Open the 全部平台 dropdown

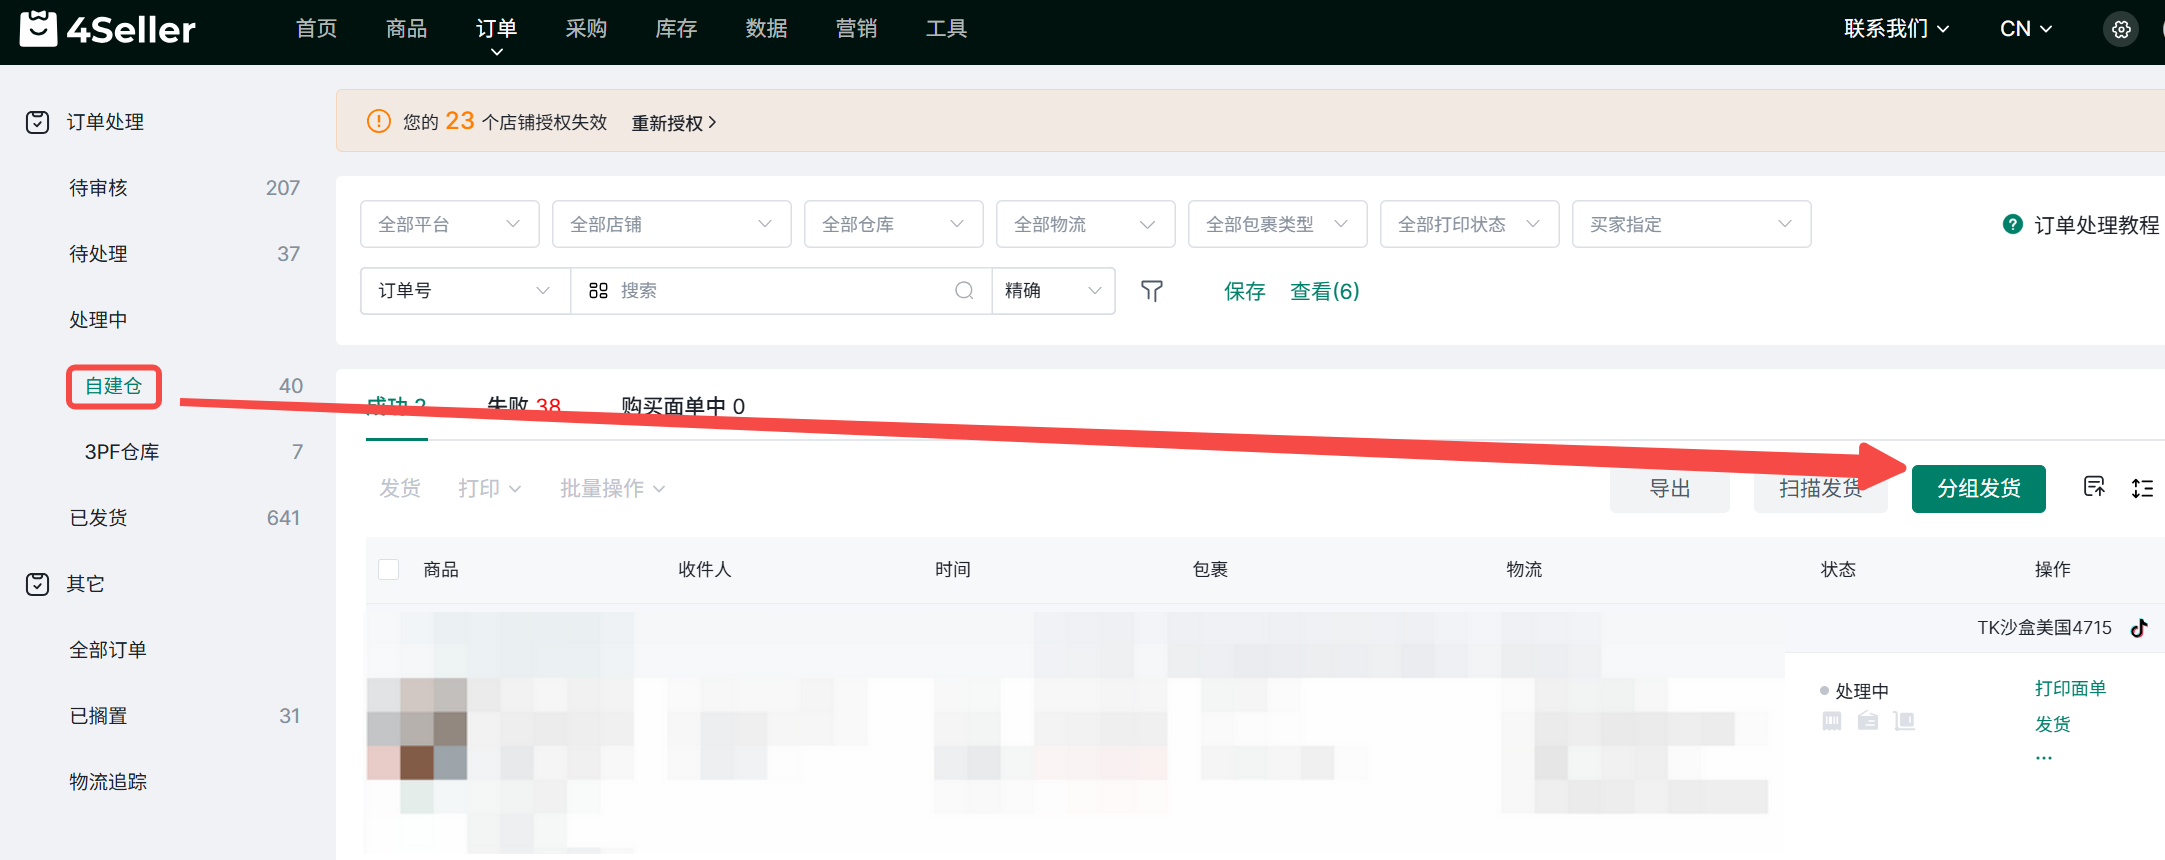[x=449, y=224]
